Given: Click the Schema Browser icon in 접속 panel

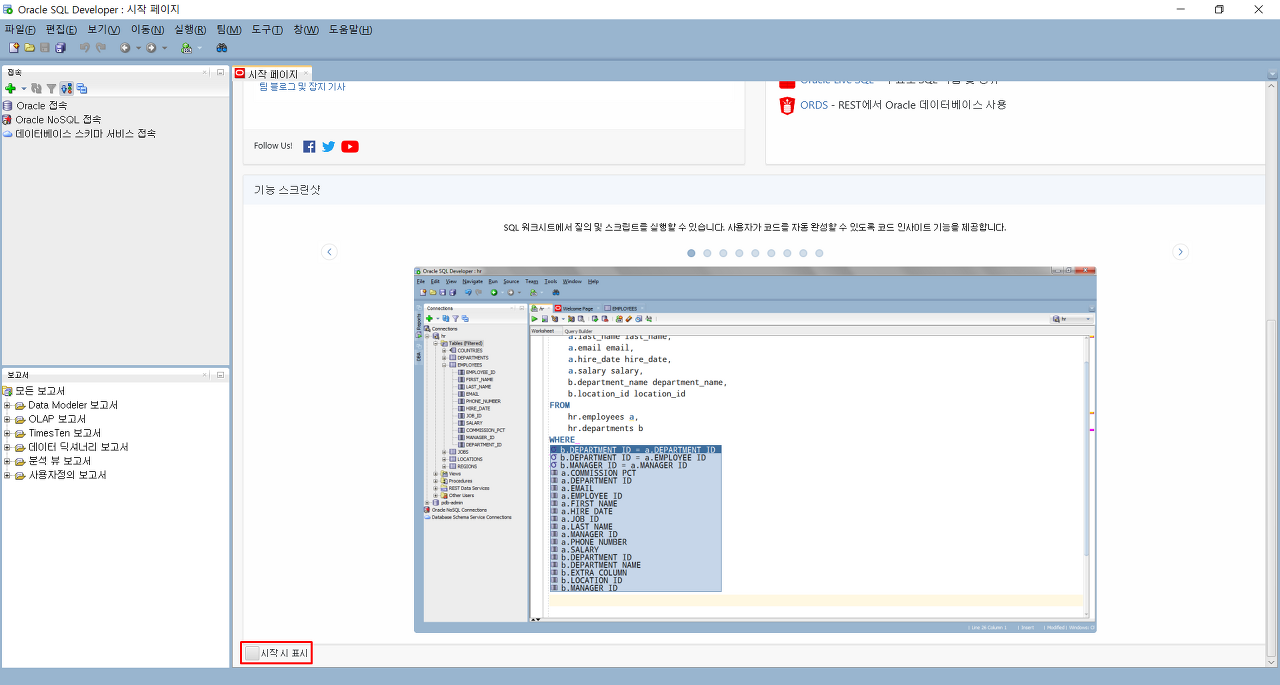Looking at the screenshot, I should coord(66,88).
